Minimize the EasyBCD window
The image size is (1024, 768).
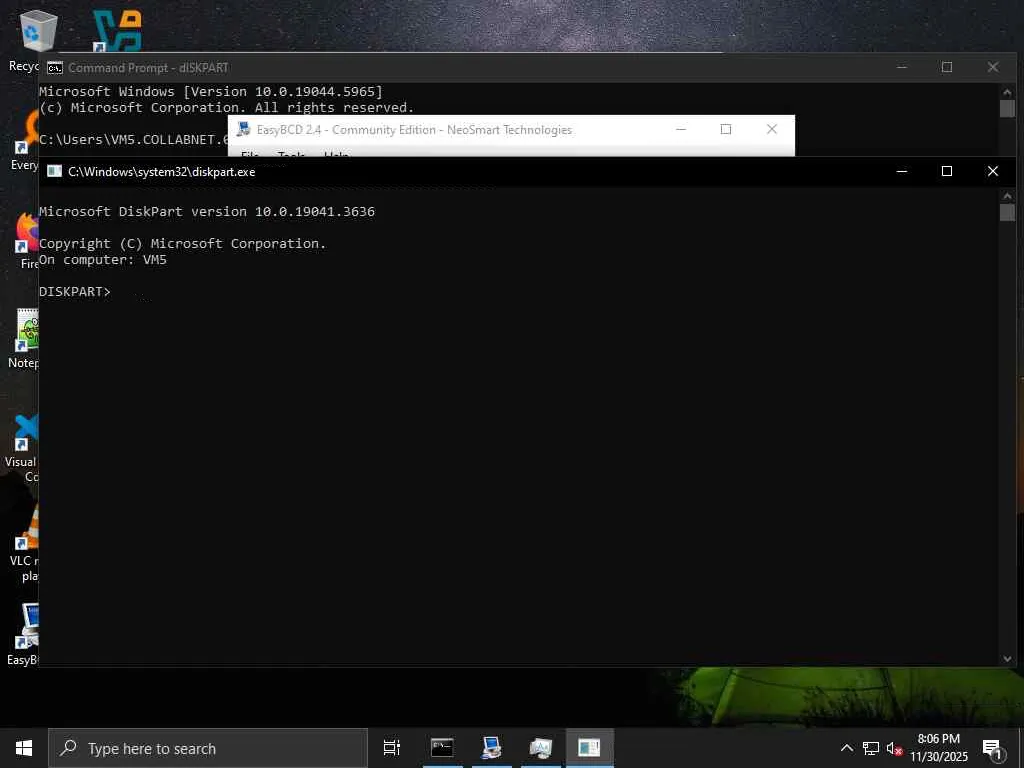[x=680, y=129]
